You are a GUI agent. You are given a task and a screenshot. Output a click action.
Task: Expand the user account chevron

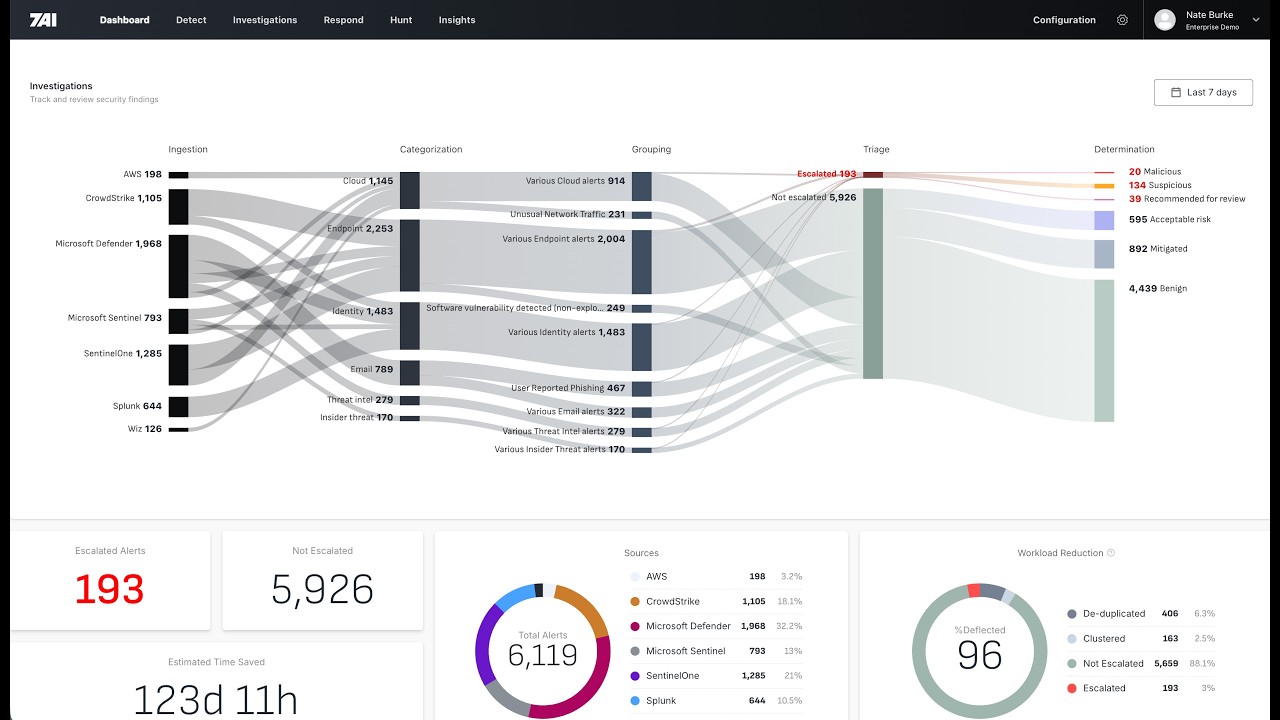[1256, 20]
